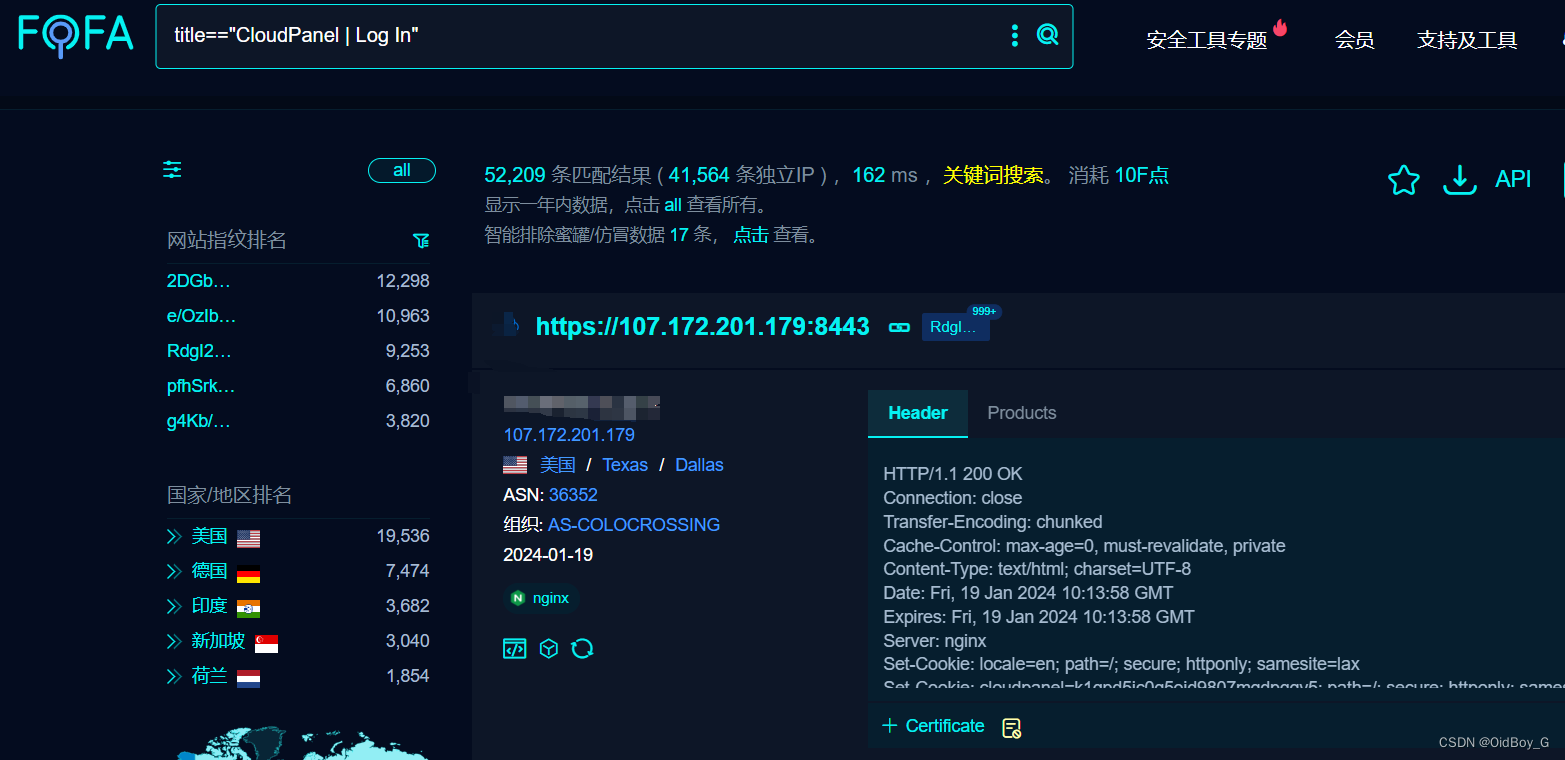Click the certificate document icon
The width and height of the screenshot is (1565, 760).
click(1011, 728)
